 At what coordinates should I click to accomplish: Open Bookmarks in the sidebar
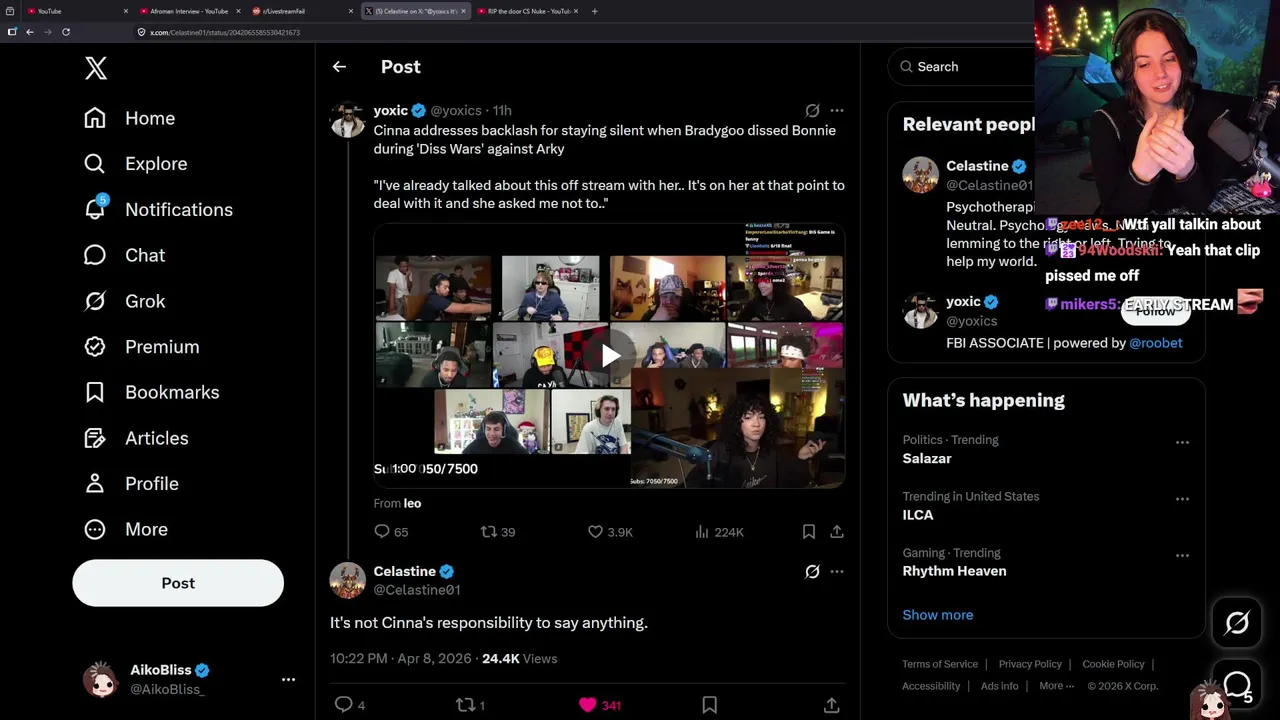(151, 392)
